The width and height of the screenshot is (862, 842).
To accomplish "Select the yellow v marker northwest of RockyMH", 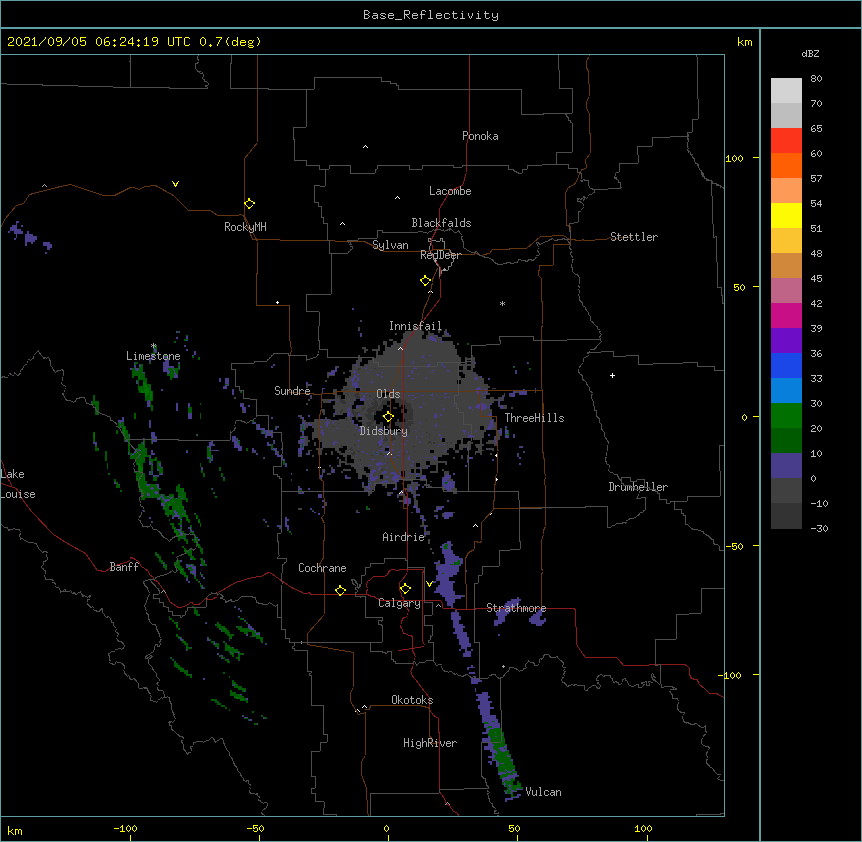I will [175, 184].
